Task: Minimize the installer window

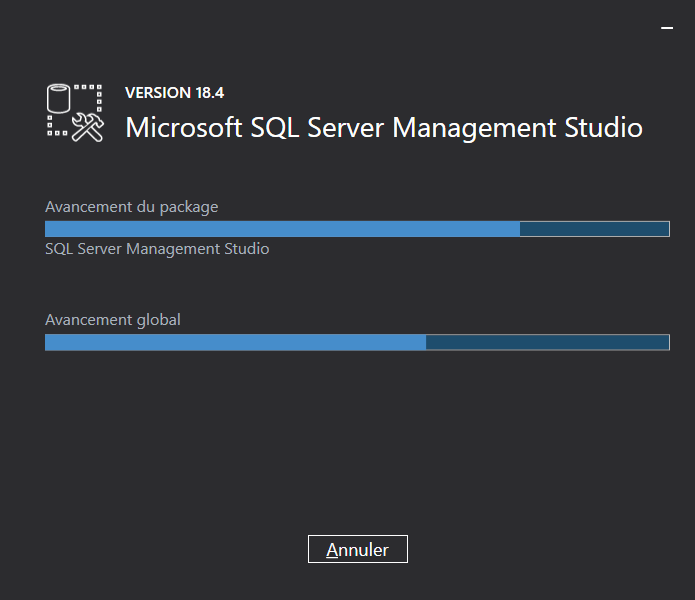Action: pos(667,28)
